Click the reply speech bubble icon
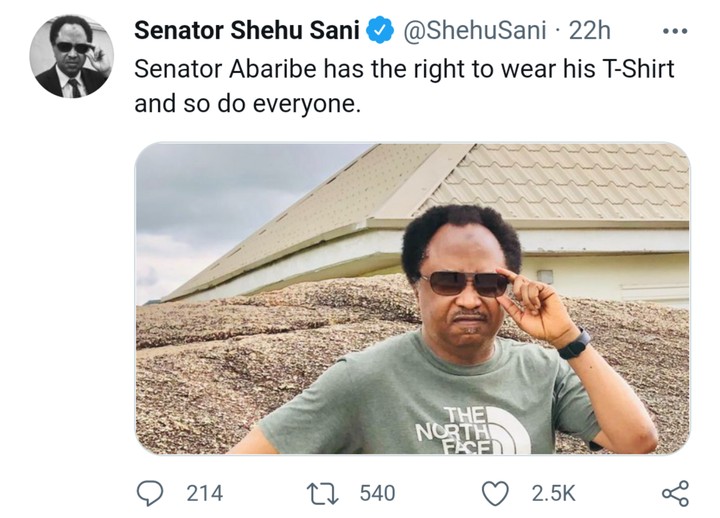 148,492
